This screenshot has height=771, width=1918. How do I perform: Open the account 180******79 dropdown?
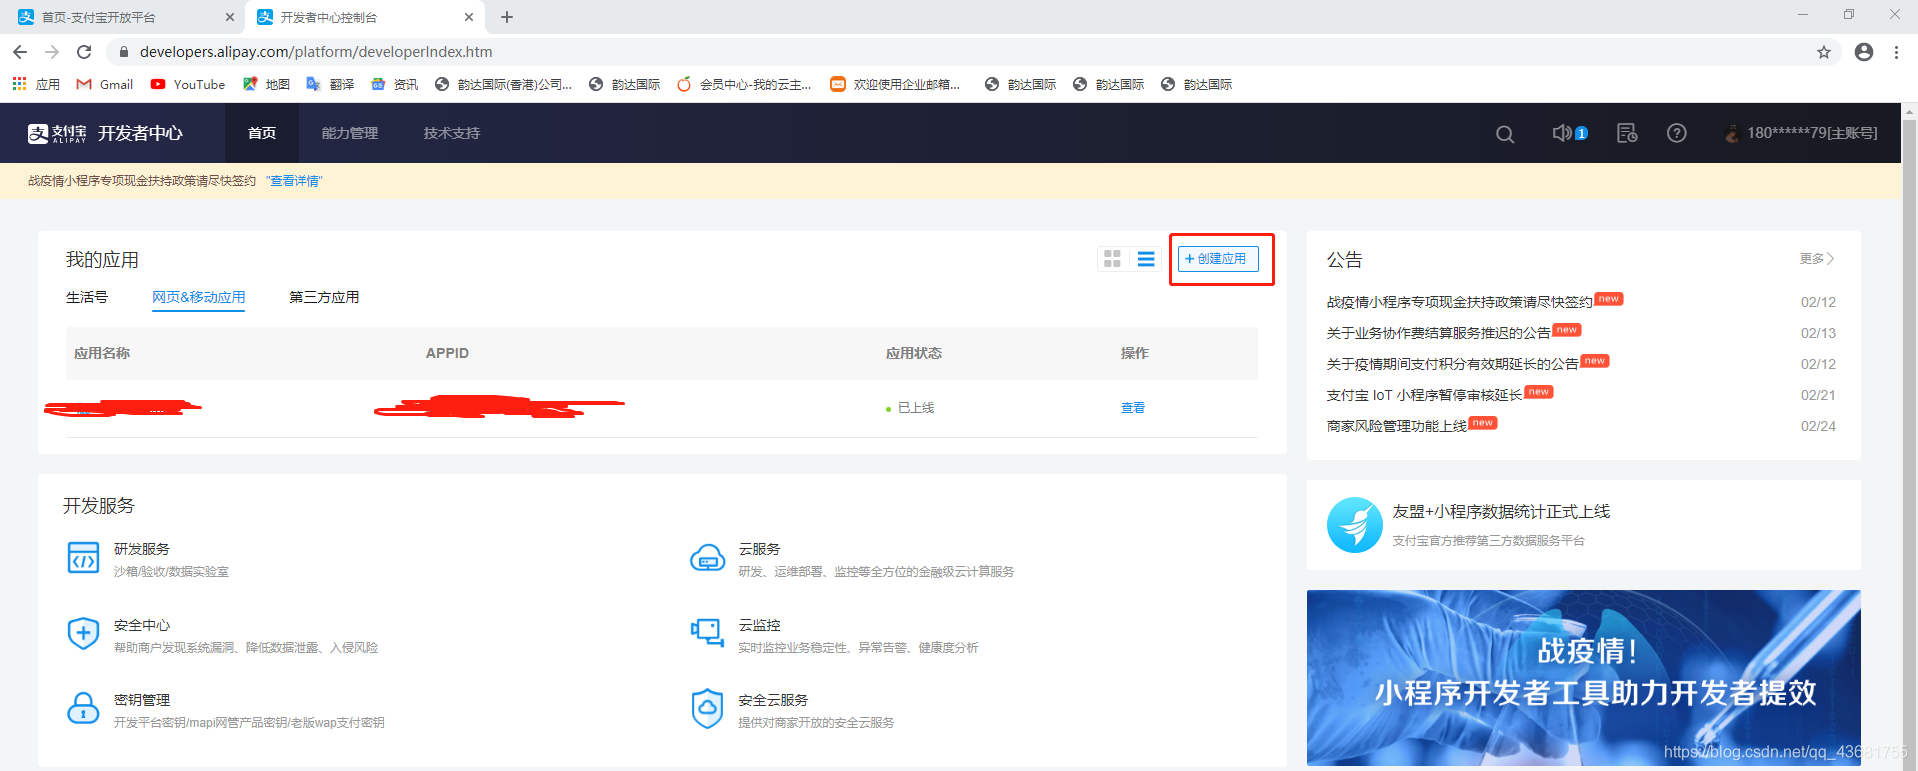pyautogui.click(x=1802, y=133)
